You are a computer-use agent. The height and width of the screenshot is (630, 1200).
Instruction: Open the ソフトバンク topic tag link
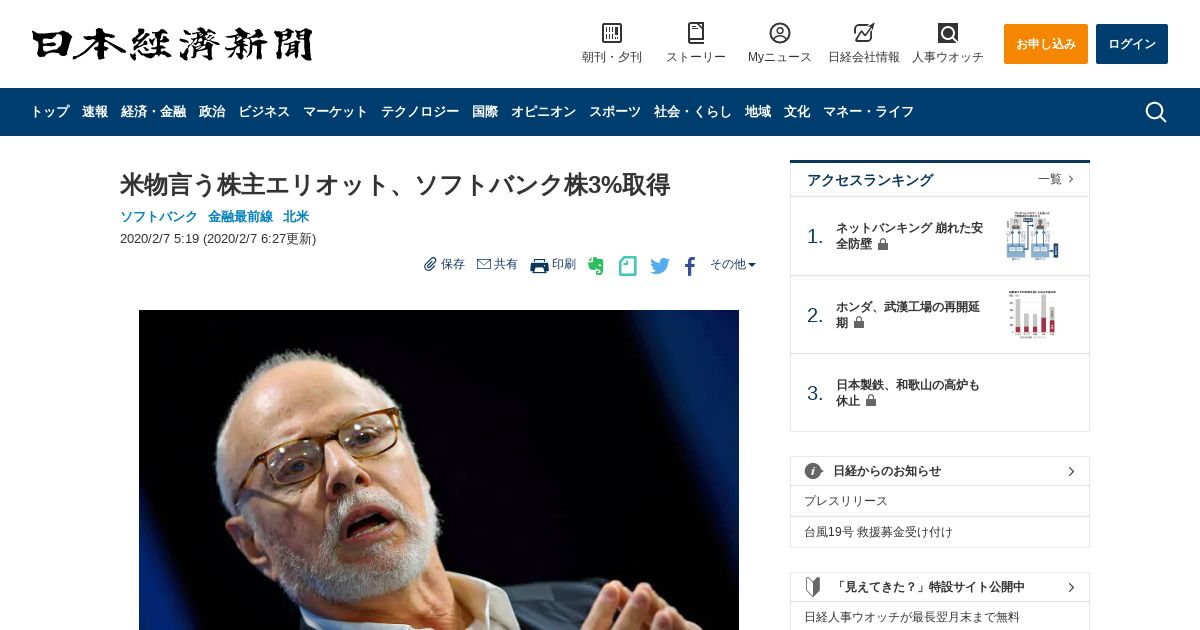click(159, 217)
